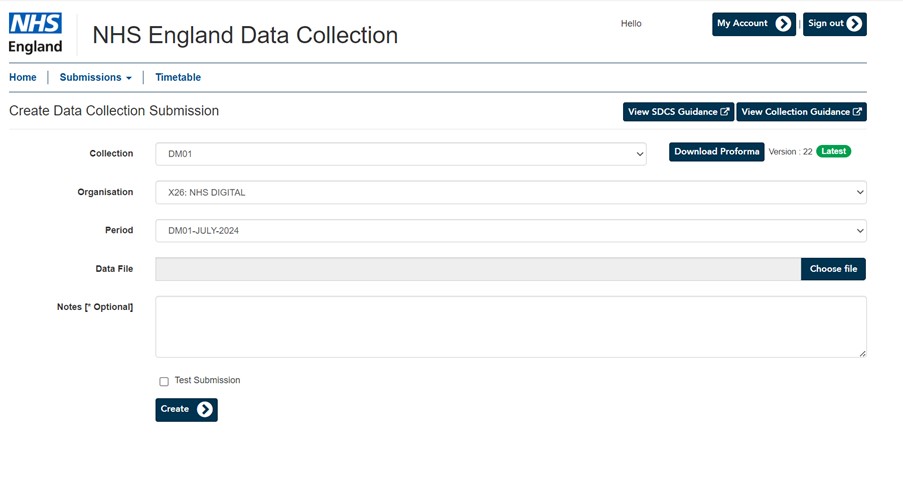Click the NHS England Data Collection heading
Viewport: 903px width, 488px height.
pyautogui.click(x=245, y=35)
